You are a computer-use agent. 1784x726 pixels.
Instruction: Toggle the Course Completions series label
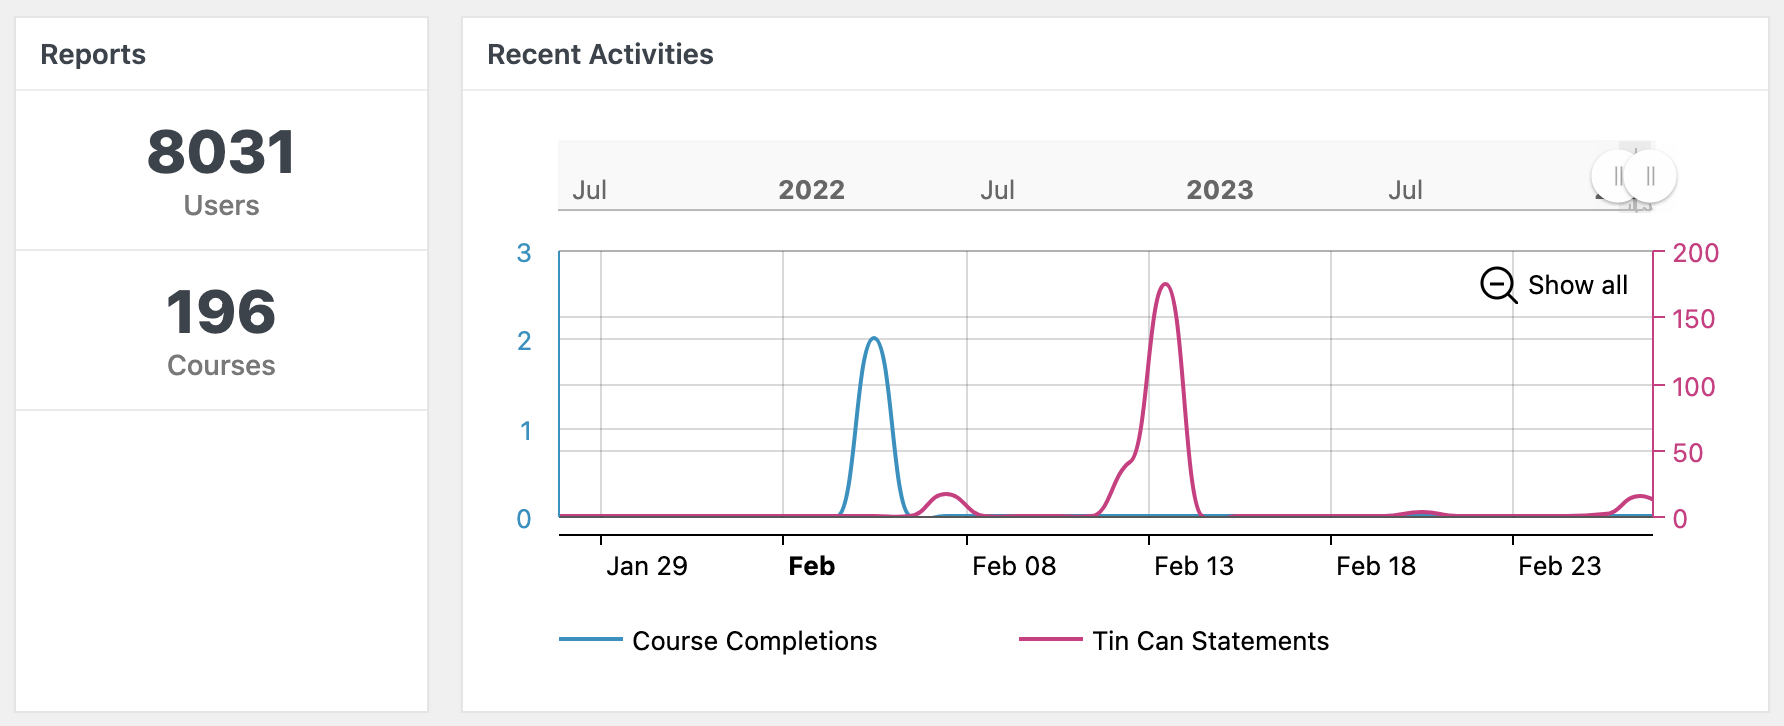coord(754,641)
